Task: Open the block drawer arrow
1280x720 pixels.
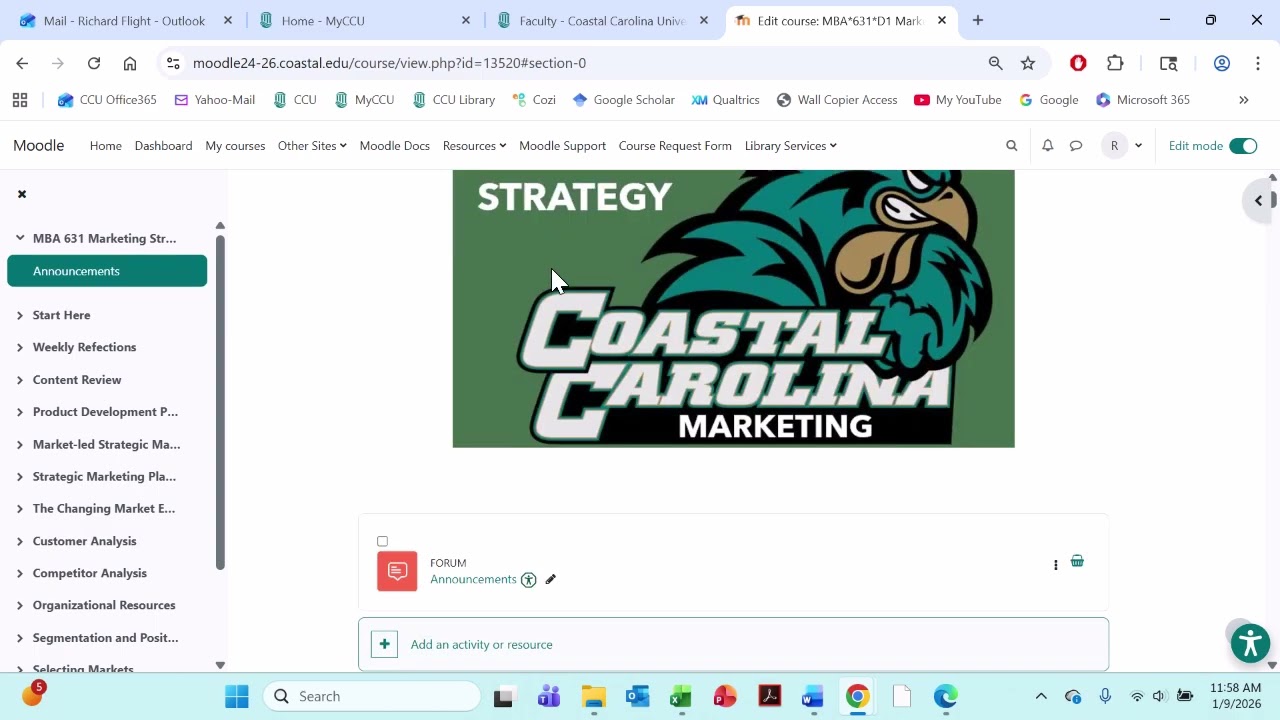Action: click(x=1258, y=200)
